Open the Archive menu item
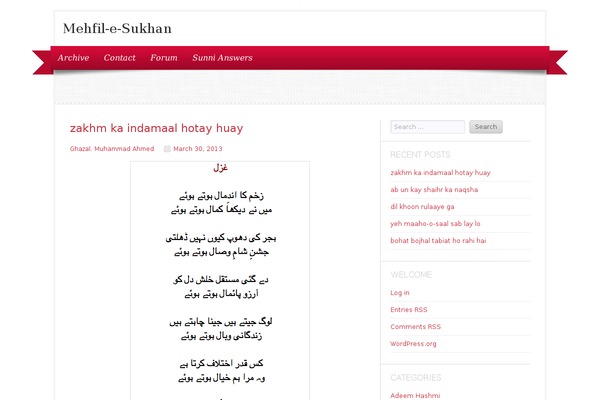The height and width of the screenshot is (400, 600). pyautogui.click(x=73, y=58)
